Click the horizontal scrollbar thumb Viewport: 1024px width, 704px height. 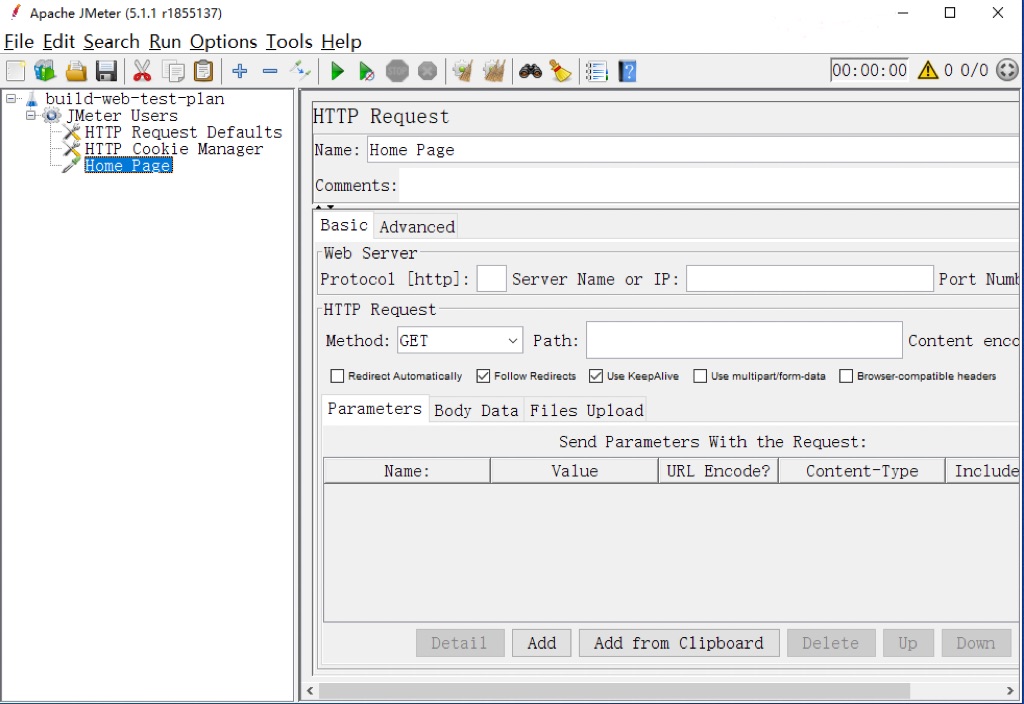[614, 690]
